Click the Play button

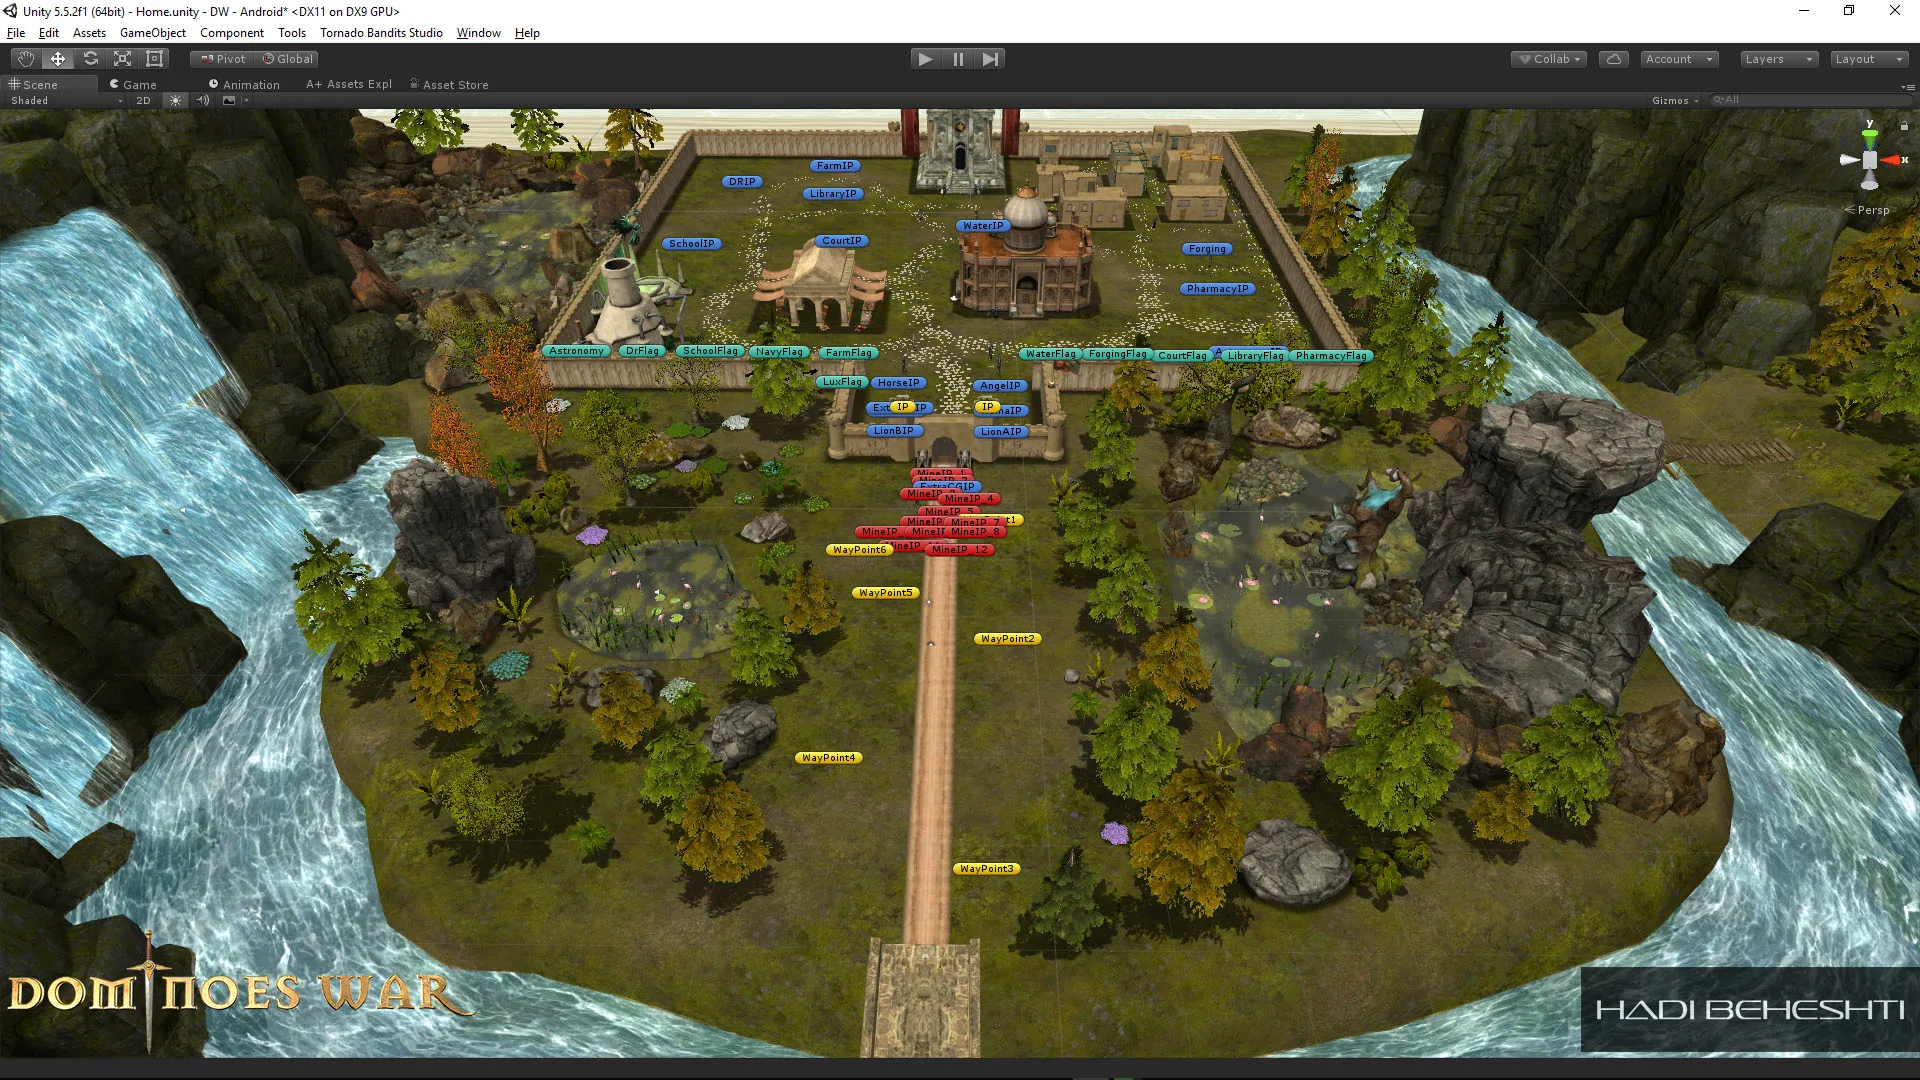pyautogui.click(x=926, y=59)
